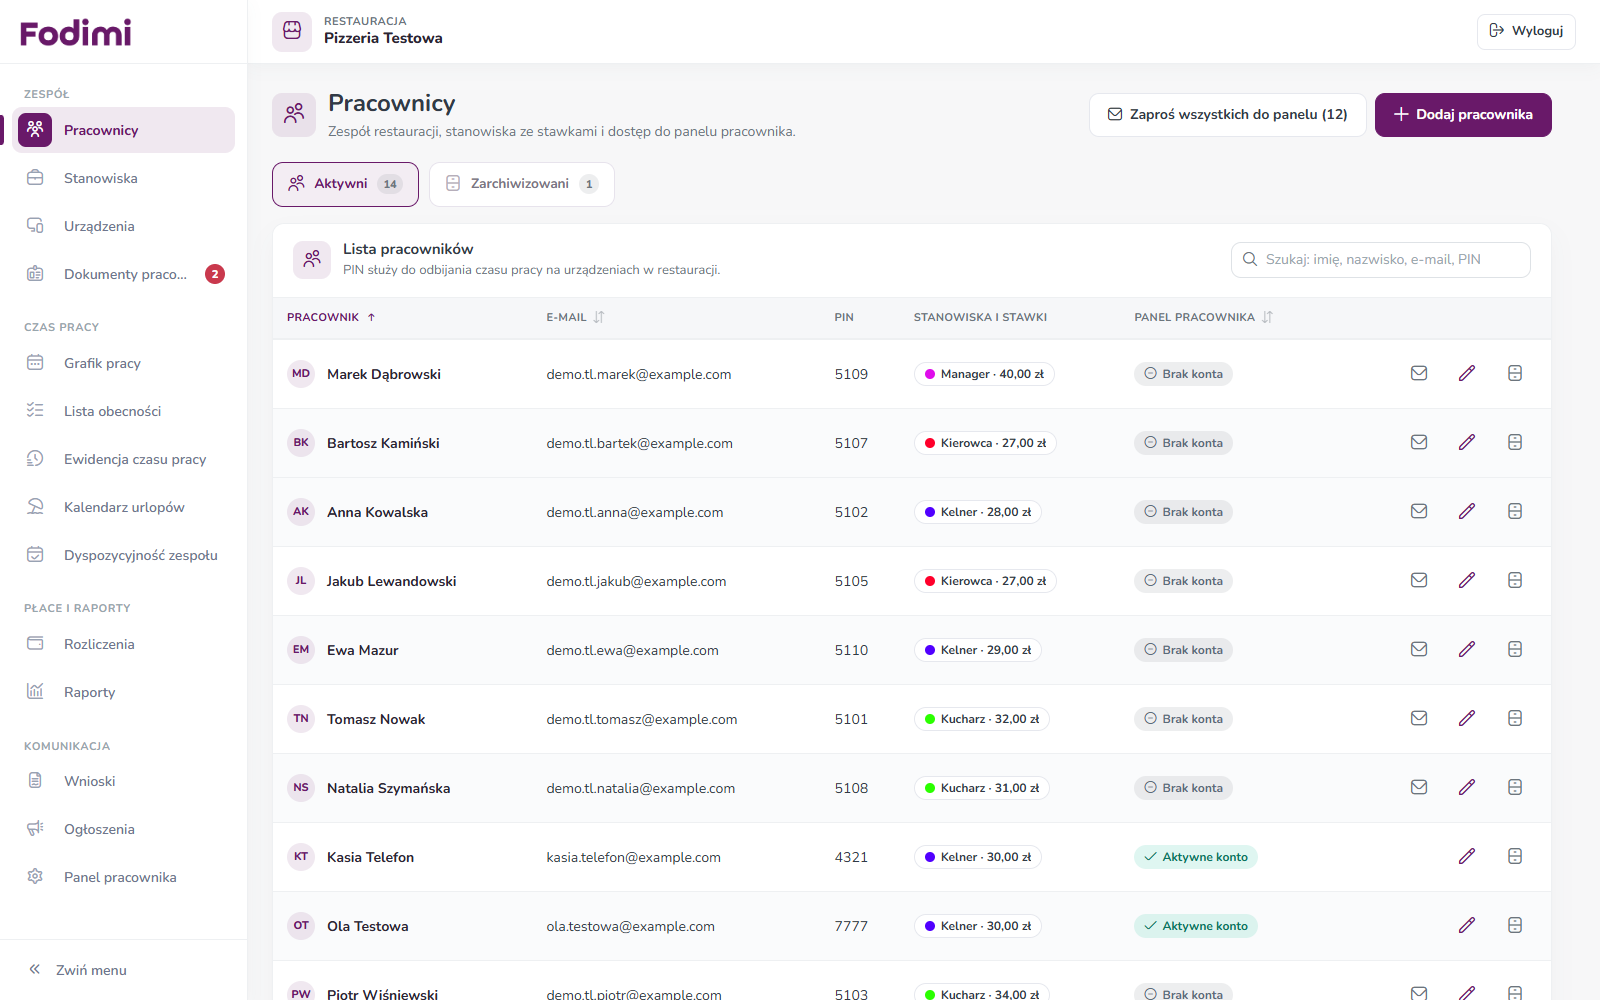This screenshot has height=1000, width=1600.
Task: Open Raporty from the sidebar
Action: (124, 692)
